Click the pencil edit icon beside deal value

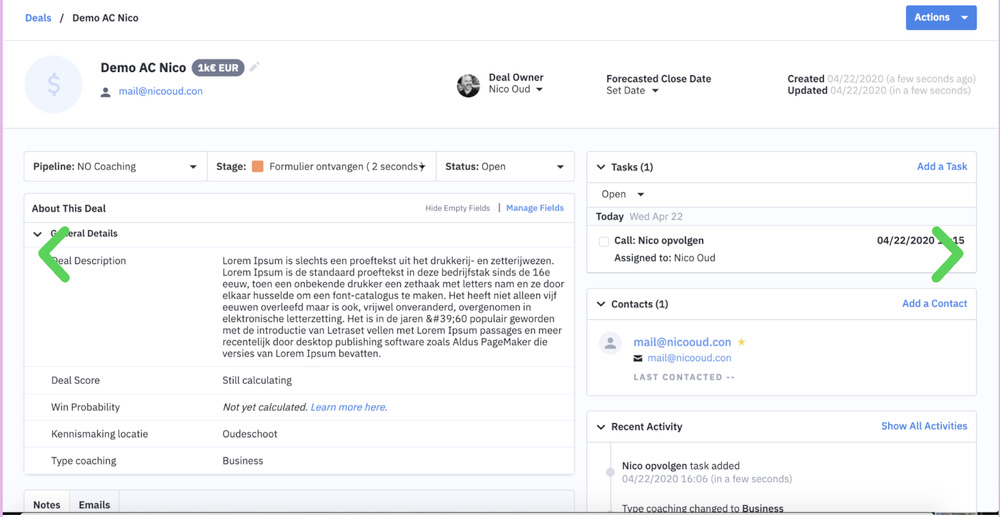click(x=254, y=67)
